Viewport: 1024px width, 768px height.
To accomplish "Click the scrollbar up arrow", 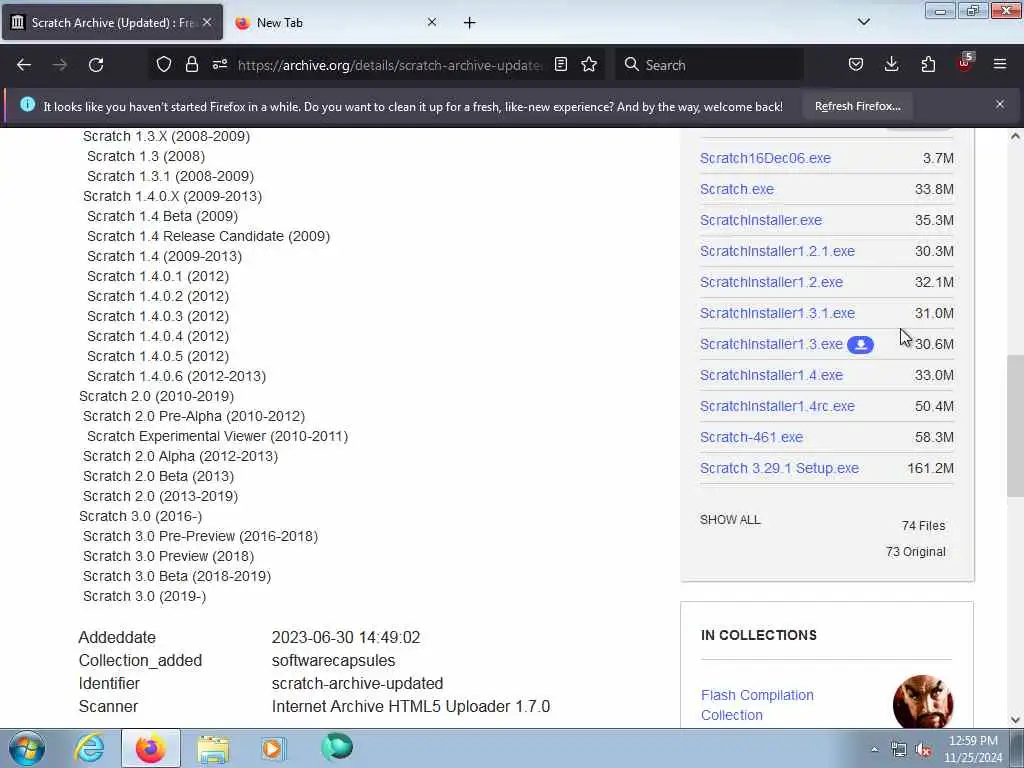I will 1015,136.
